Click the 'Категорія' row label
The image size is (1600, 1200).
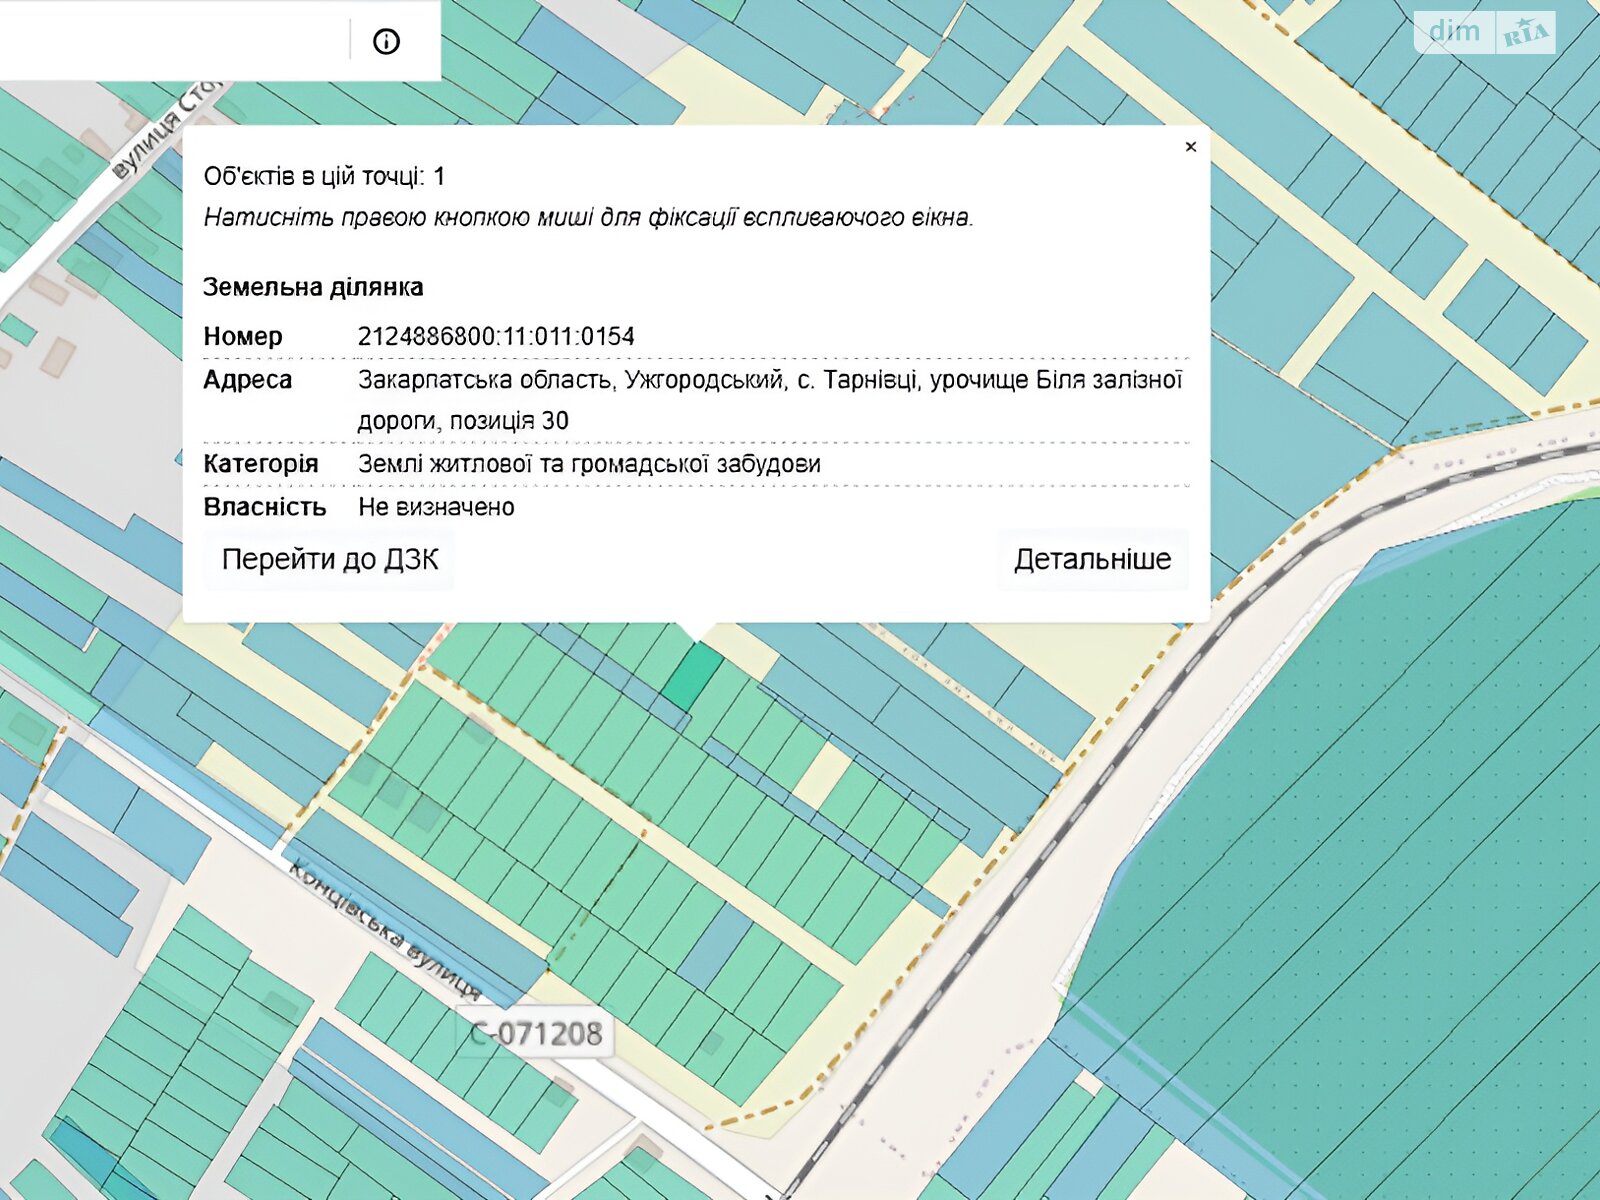[x=260, y=464]
